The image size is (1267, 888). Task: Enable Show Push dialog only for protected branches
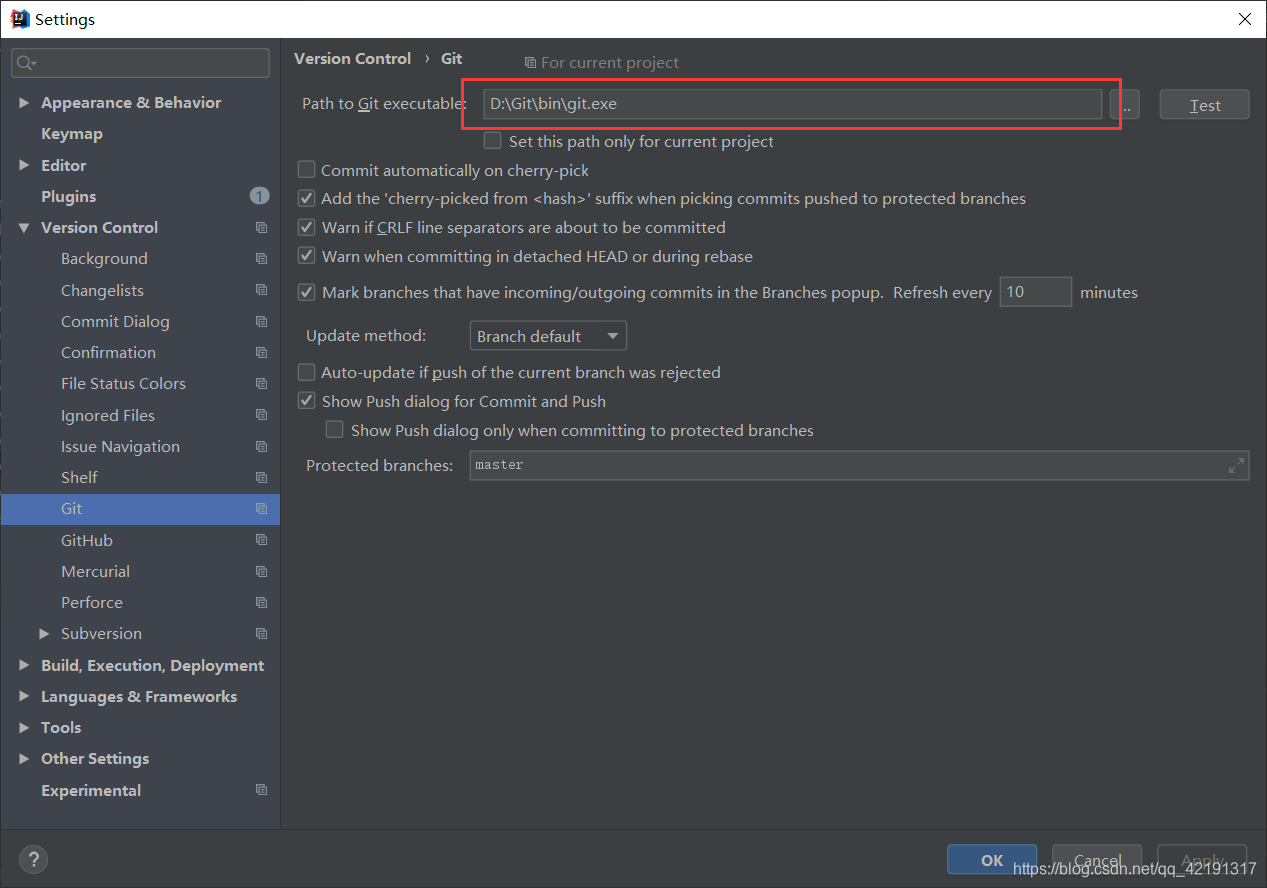335,430
